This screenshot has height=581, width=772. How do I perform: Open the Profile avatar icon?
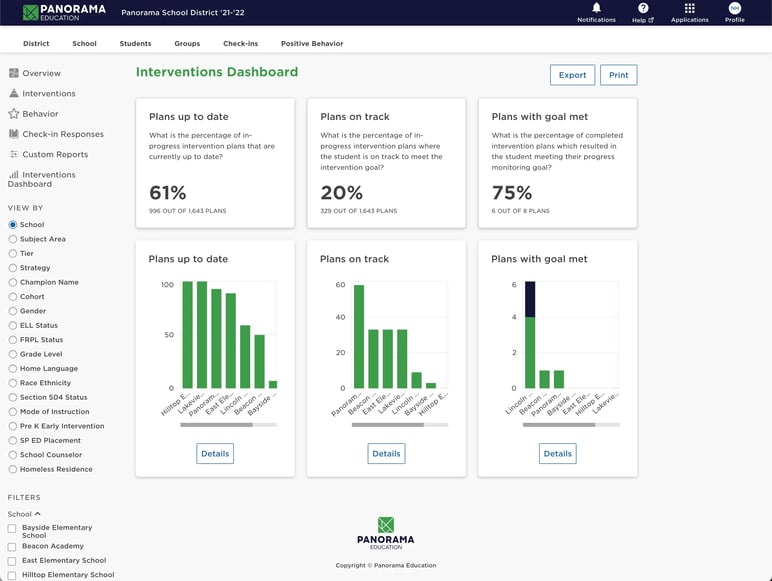[735, 8]
